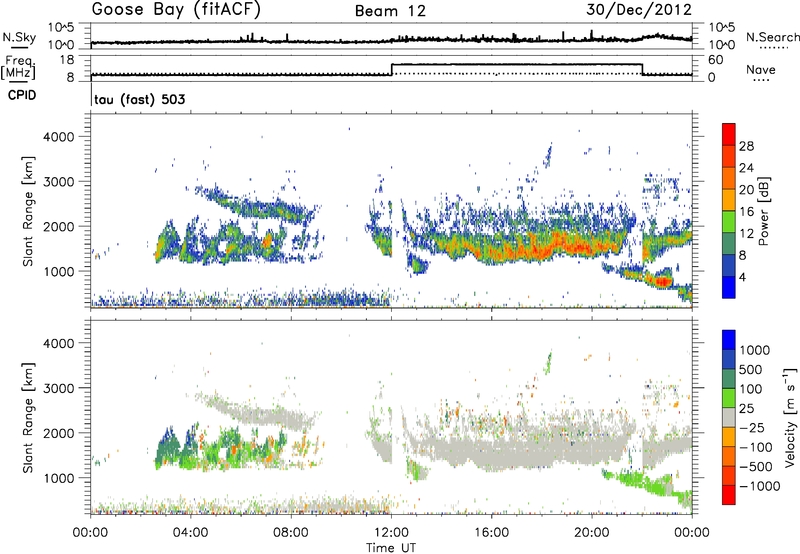Click the red top segment of Power colorbar
This screenshot has height=554, width=800.
[x=729, y=134]
